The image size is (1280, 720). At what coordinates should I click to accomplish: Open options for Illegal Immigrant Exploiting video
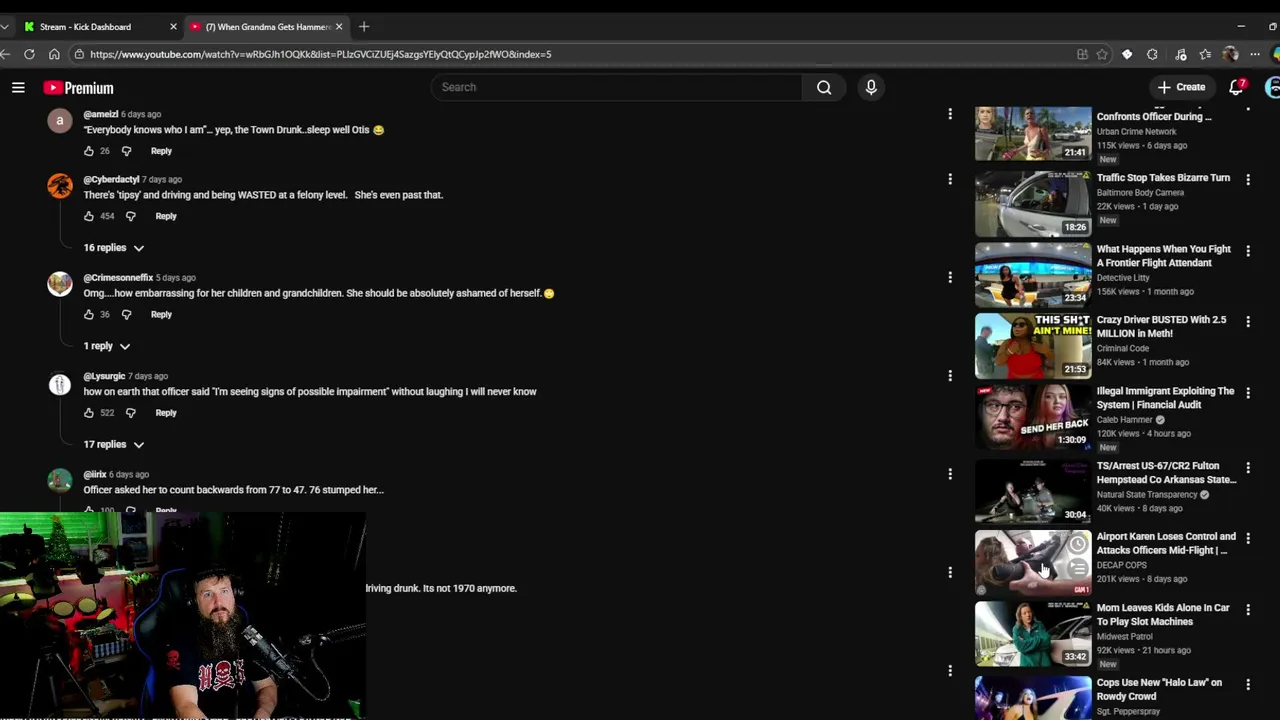coord(1248,392)
